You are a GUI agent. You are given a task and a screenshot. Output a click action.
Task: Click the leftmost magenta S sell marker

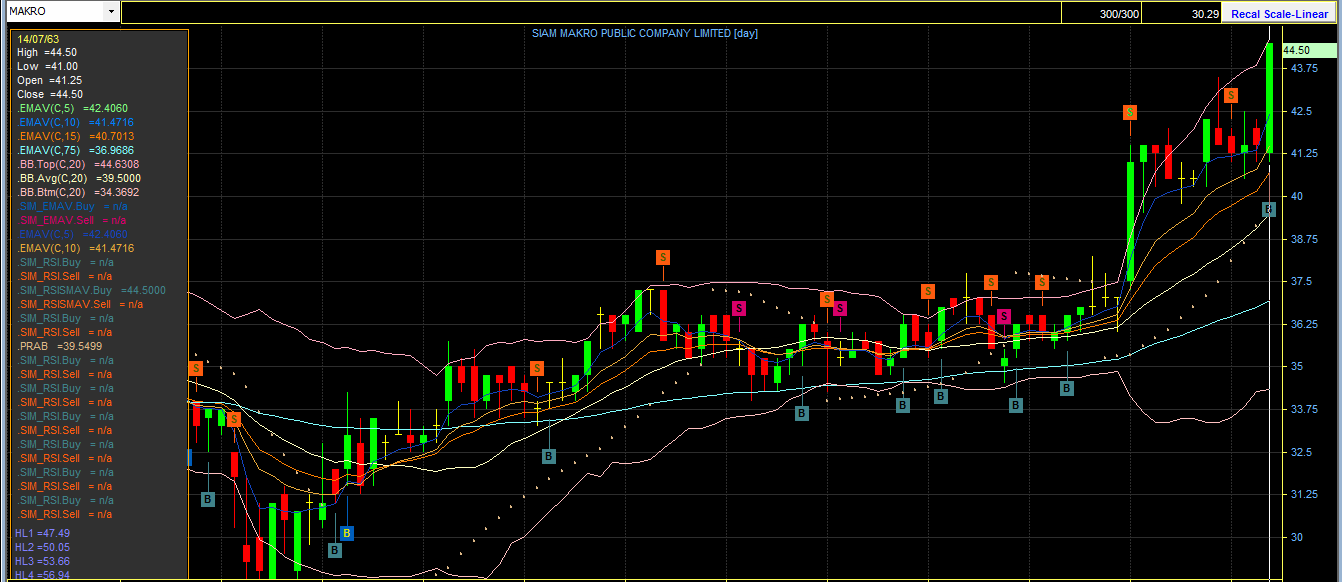coord(738,308)
